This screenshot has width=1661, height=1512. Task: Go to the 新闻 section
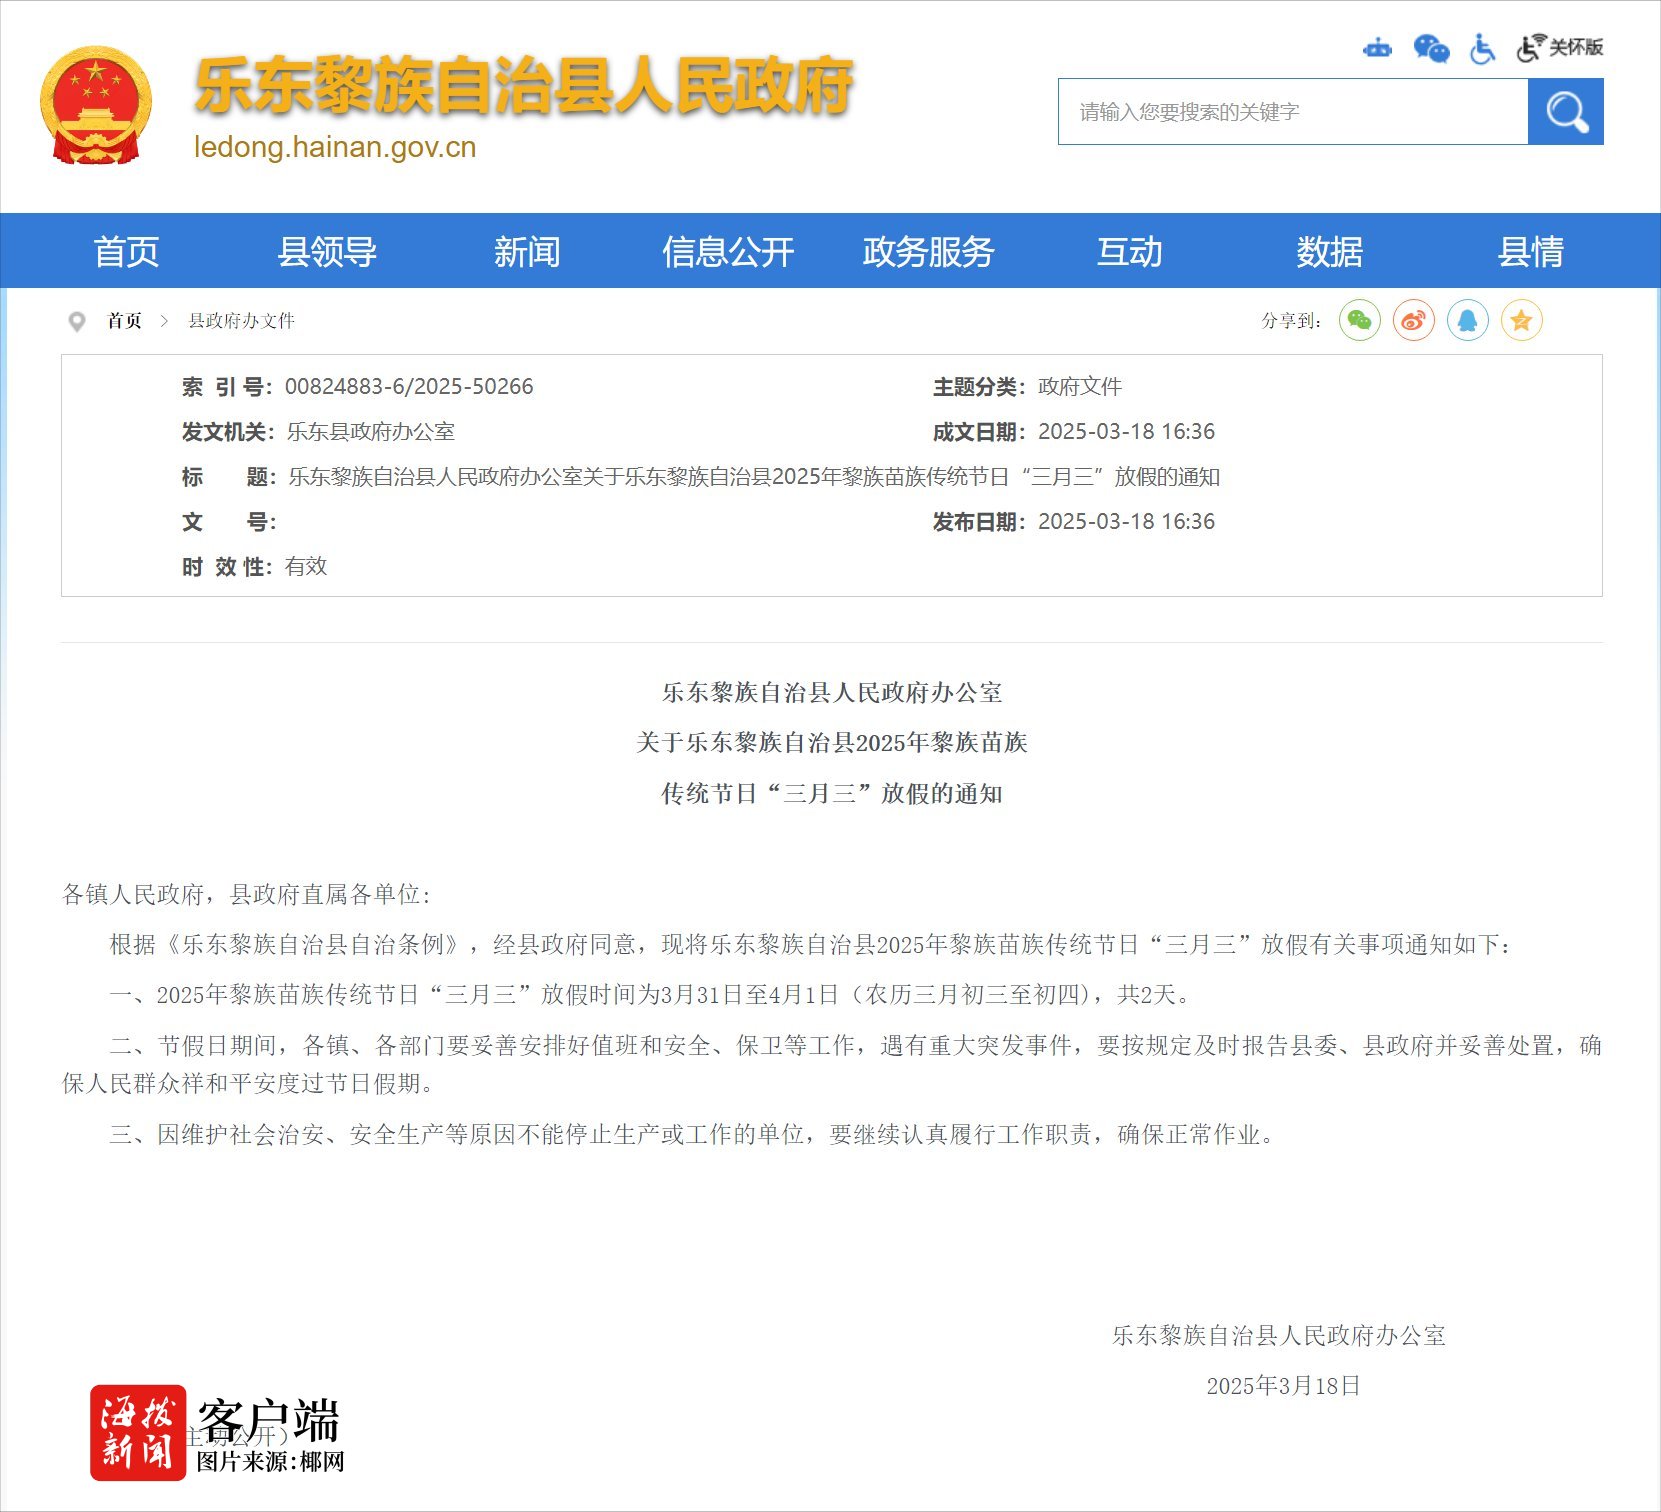527,251
